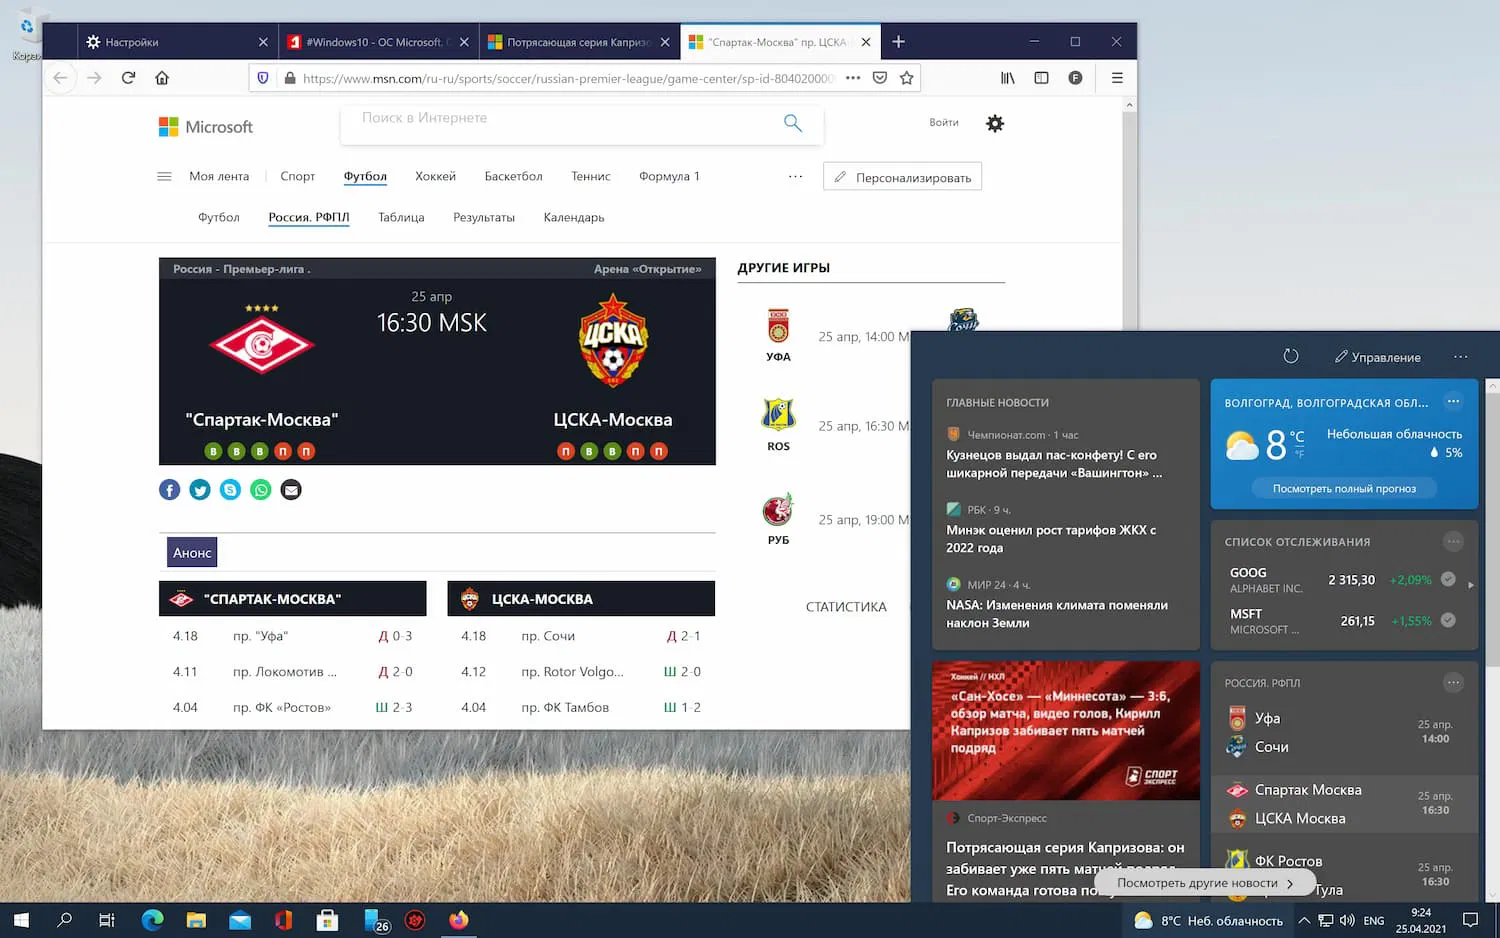Toggle the Firefox sidebar view
Image resolution: width=1500 pixels, height=938 pixels.
click(x=1041, y=78)
